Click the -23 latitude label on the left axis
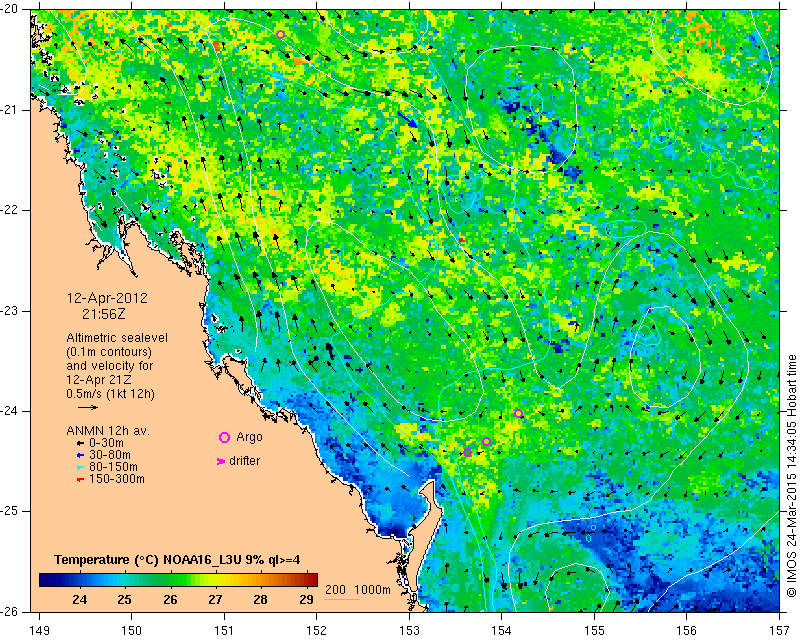 click(10, 310)
